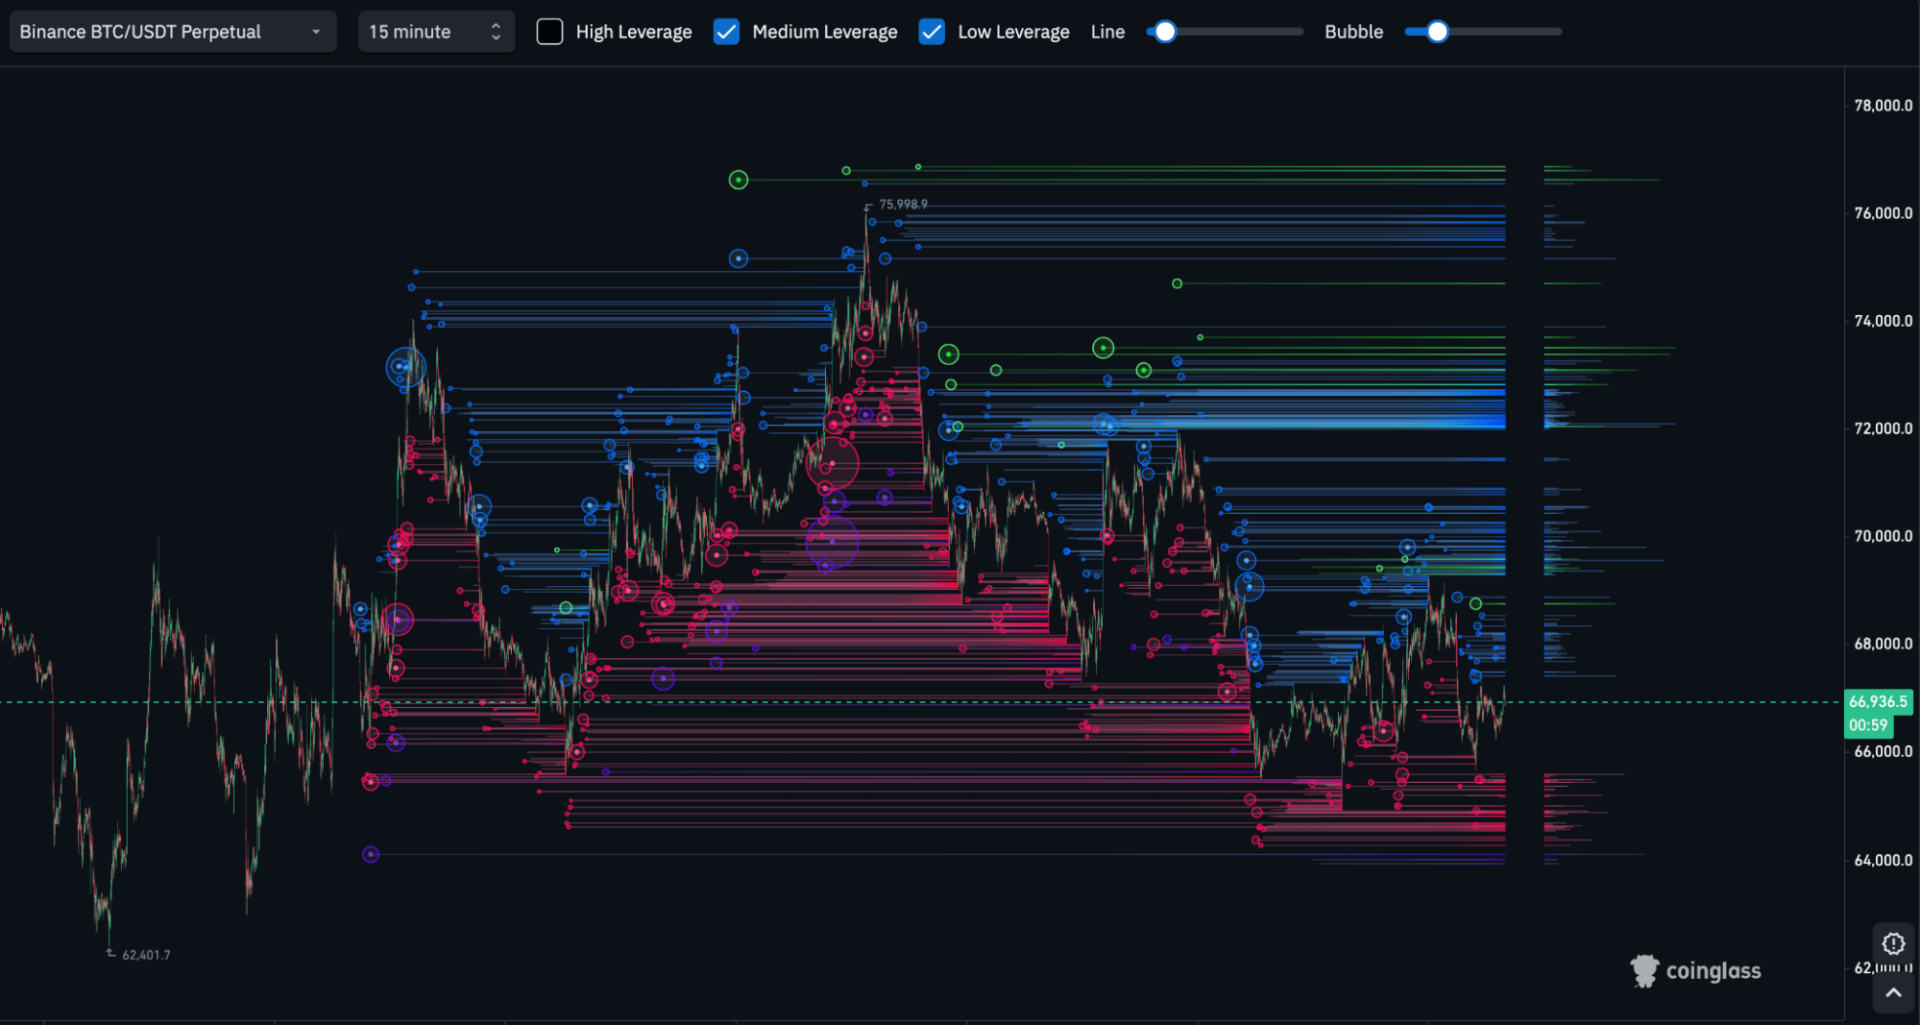
Task: Click the 68,000.0 price axis label
Action: 1883,644
